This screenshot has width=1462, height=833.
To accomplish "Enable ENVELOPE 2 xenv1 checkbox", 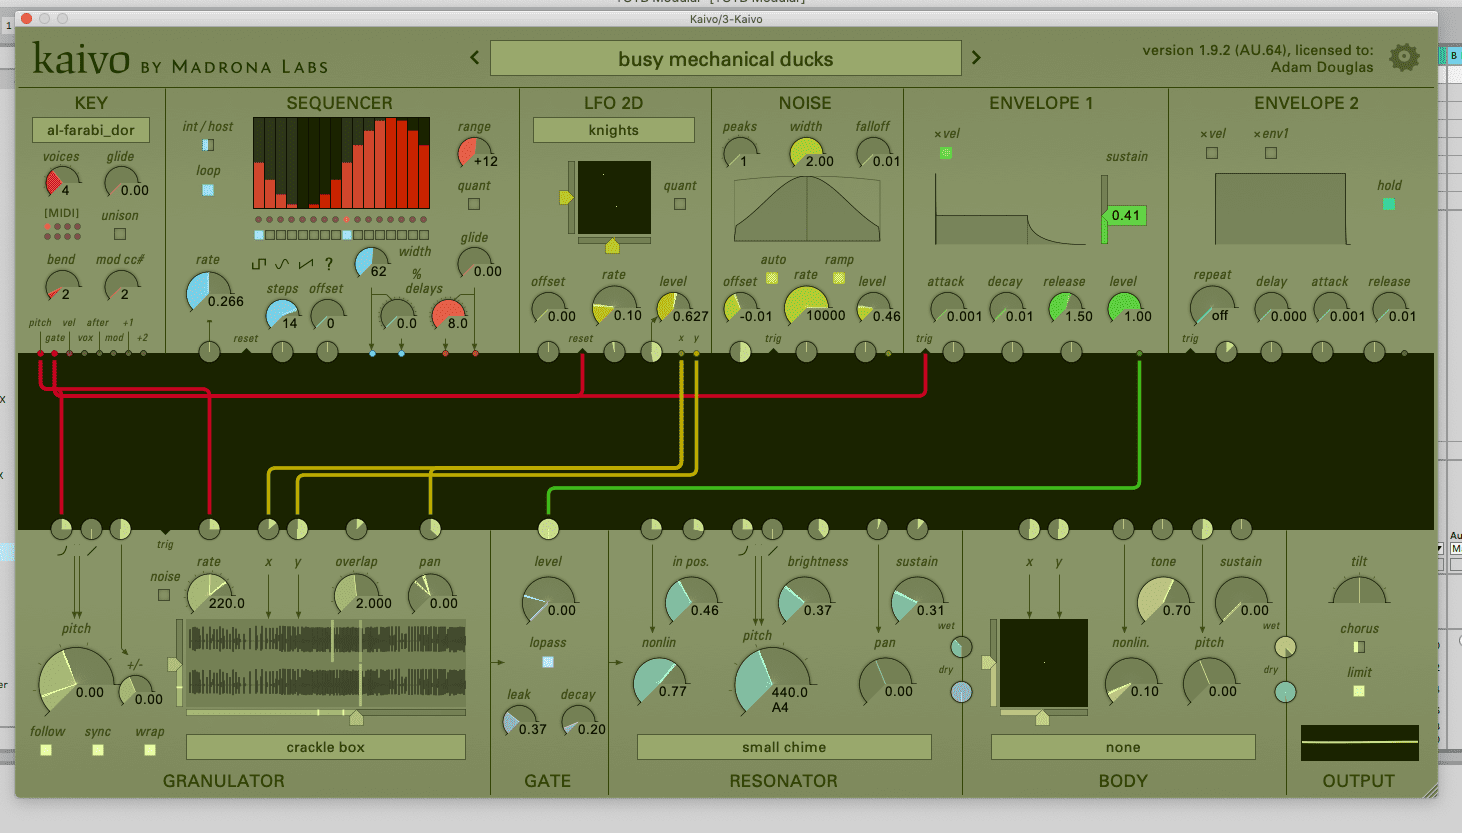I will [1271, 153].
